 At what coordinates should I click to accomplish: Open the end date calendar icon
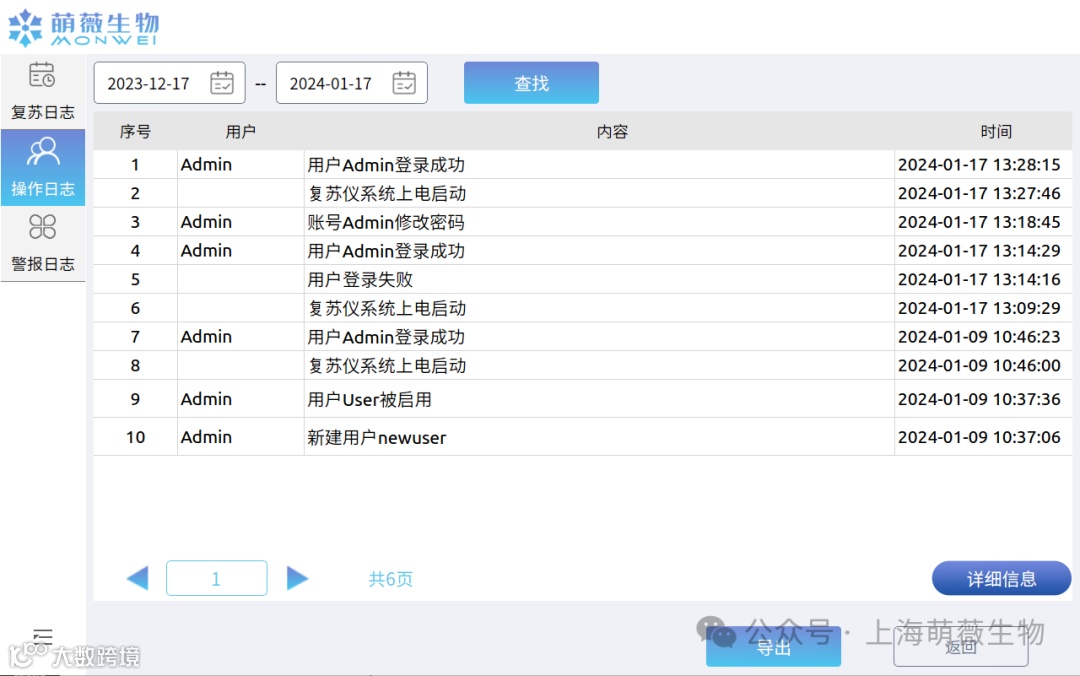pos(404,82)
